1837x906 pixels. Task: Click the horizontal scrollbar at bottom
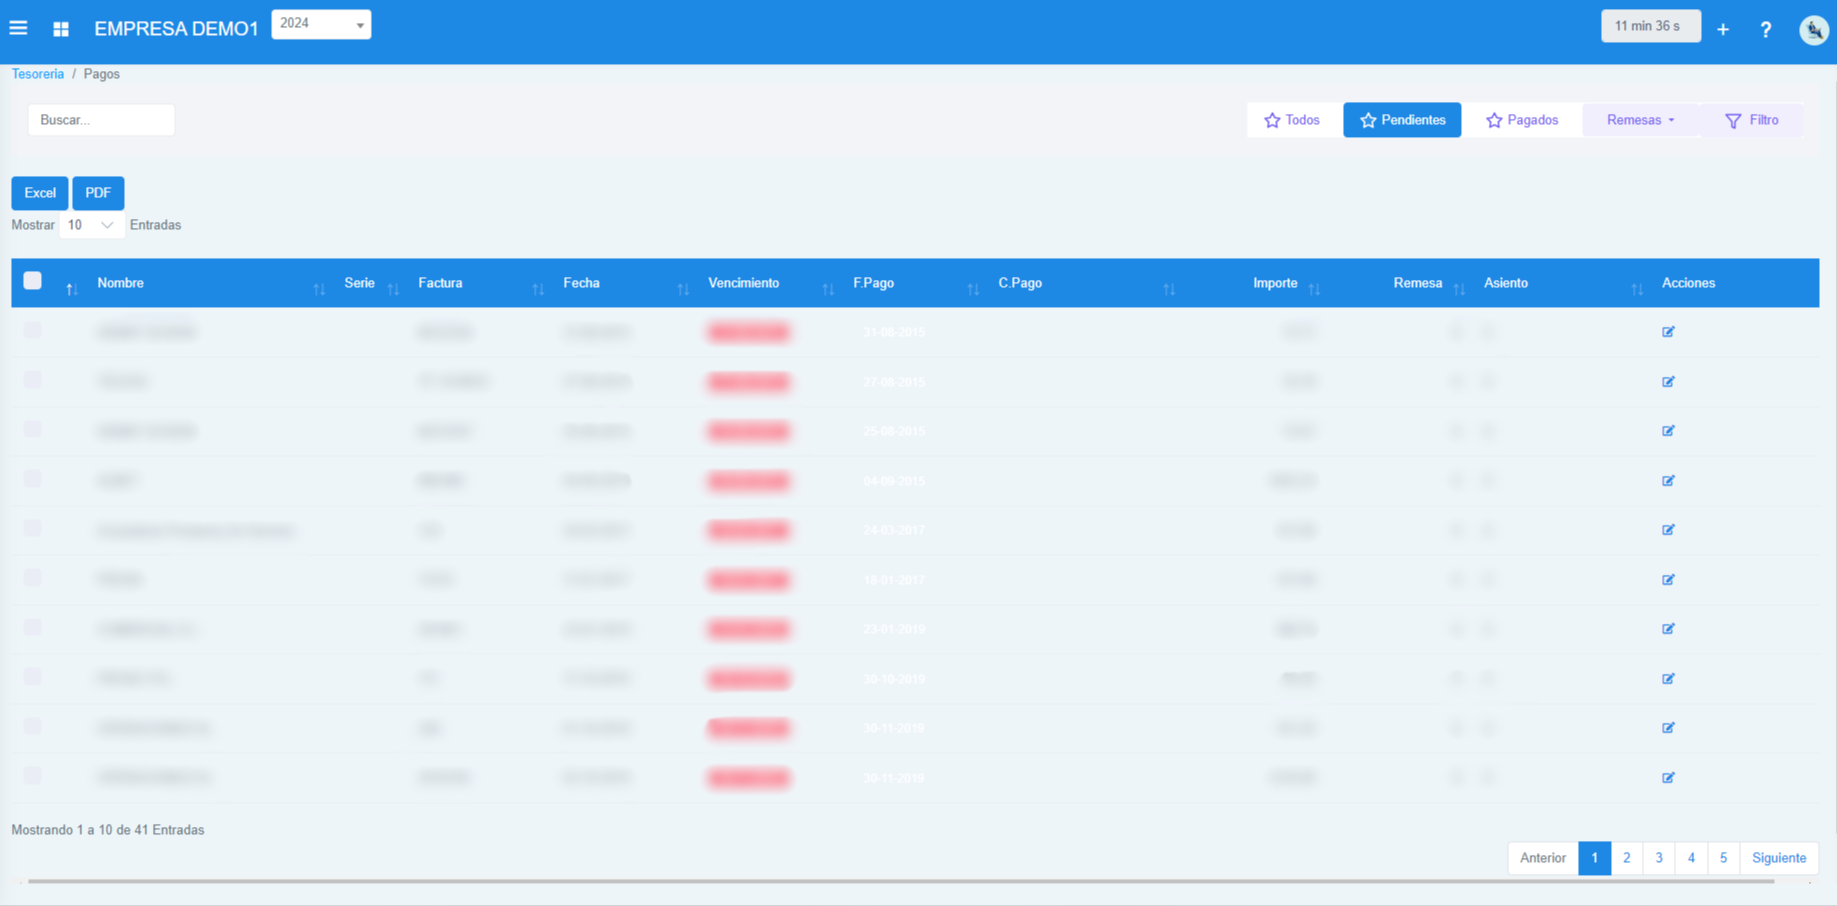coord(900,881)
